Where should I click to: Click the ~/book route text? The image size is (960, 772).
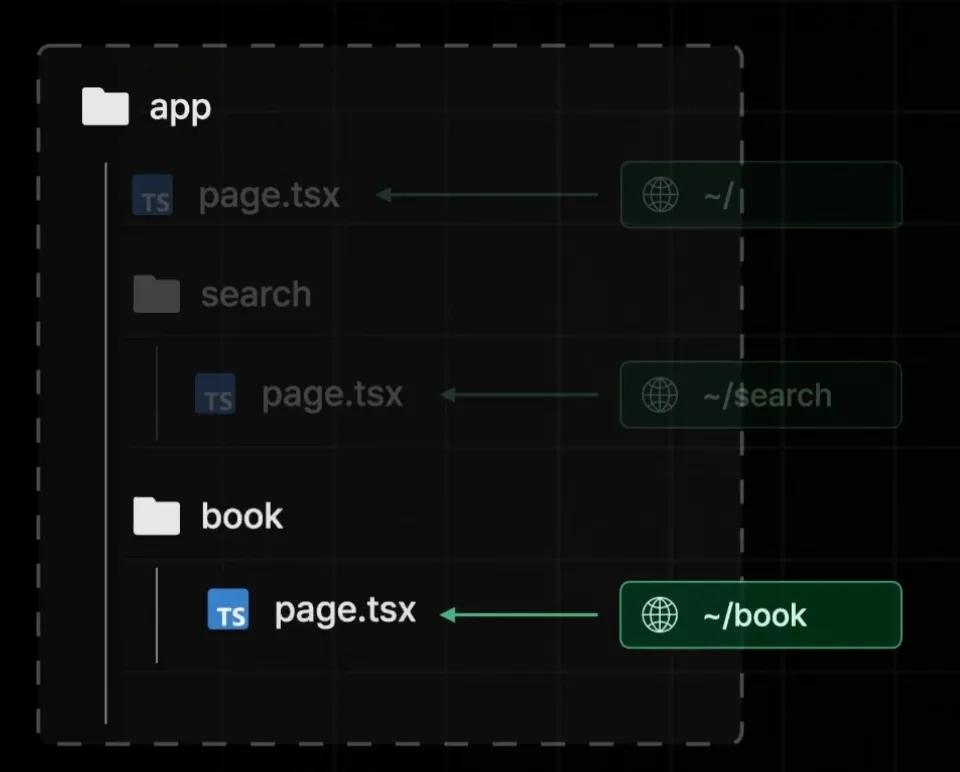pyautogui.click(x=754, y=614)
